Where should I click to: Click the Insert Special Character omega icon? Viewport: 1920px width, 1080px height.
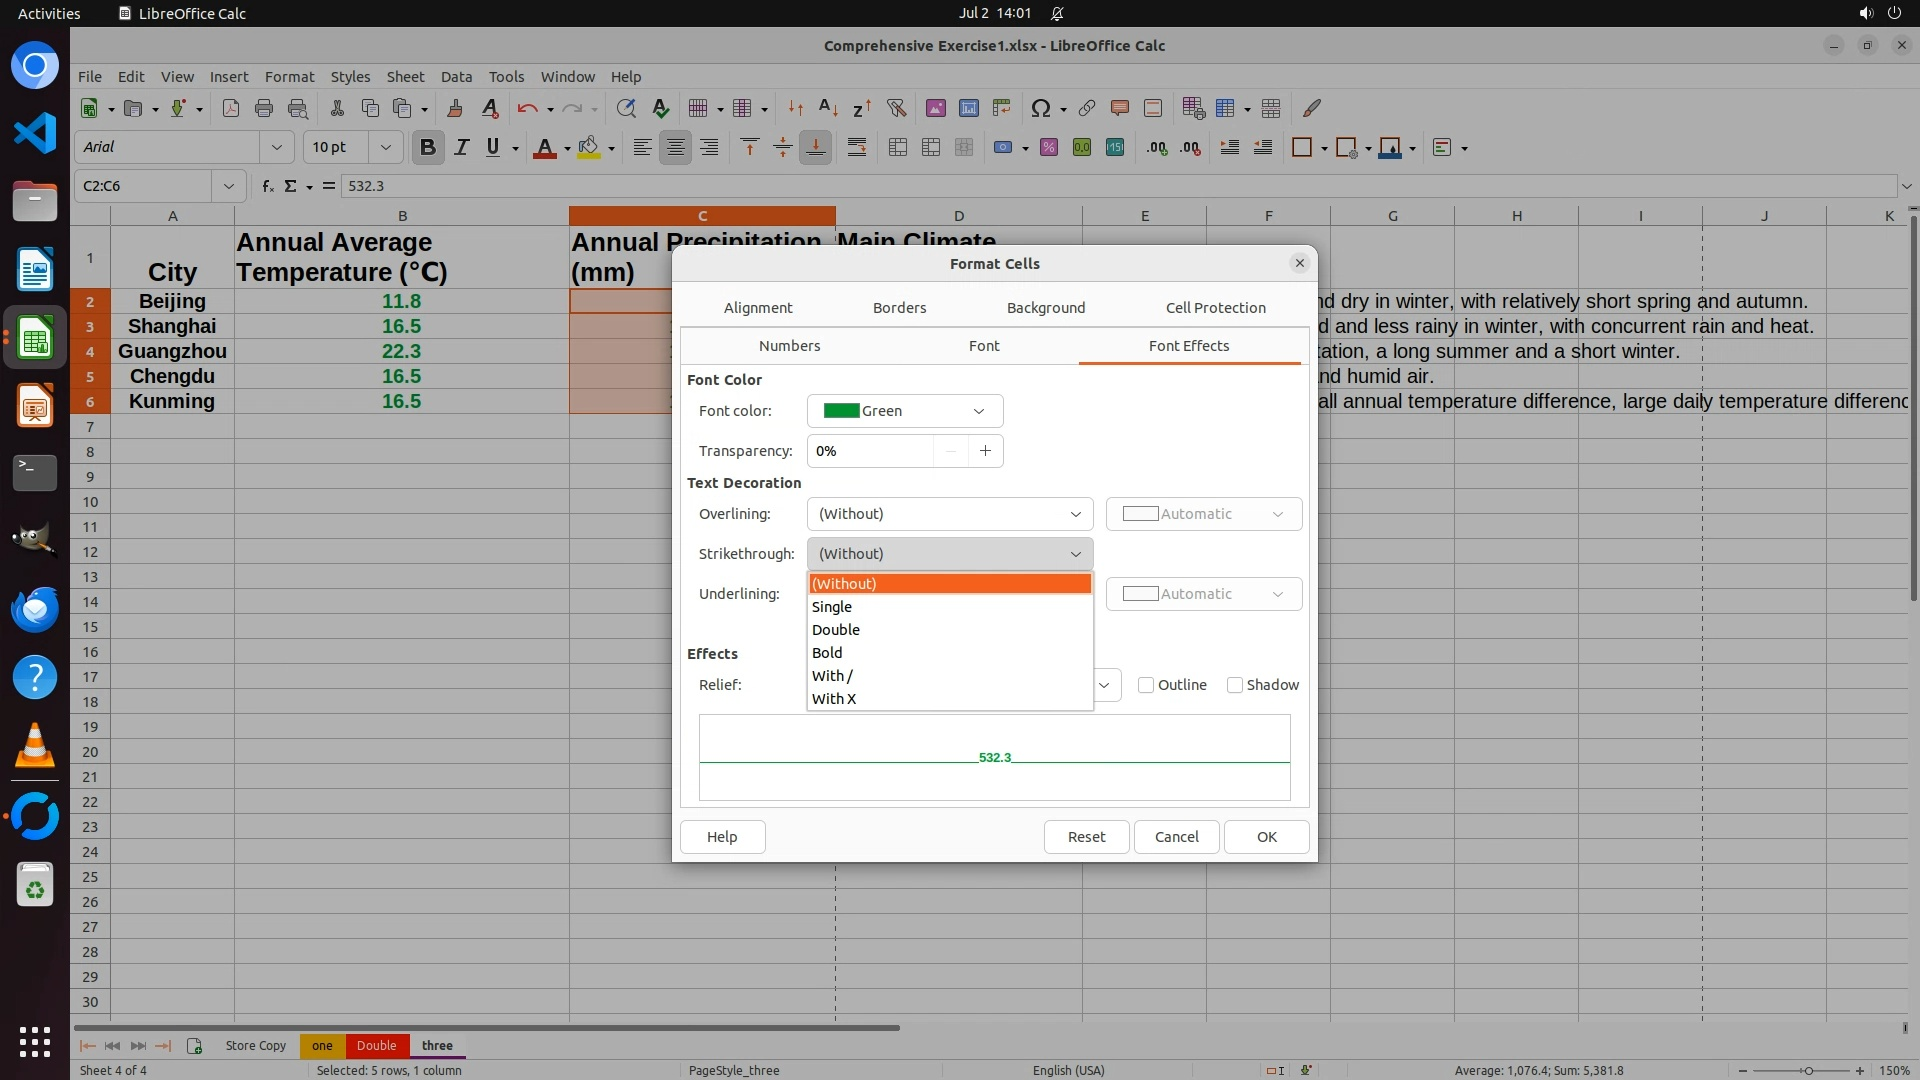1040,108
